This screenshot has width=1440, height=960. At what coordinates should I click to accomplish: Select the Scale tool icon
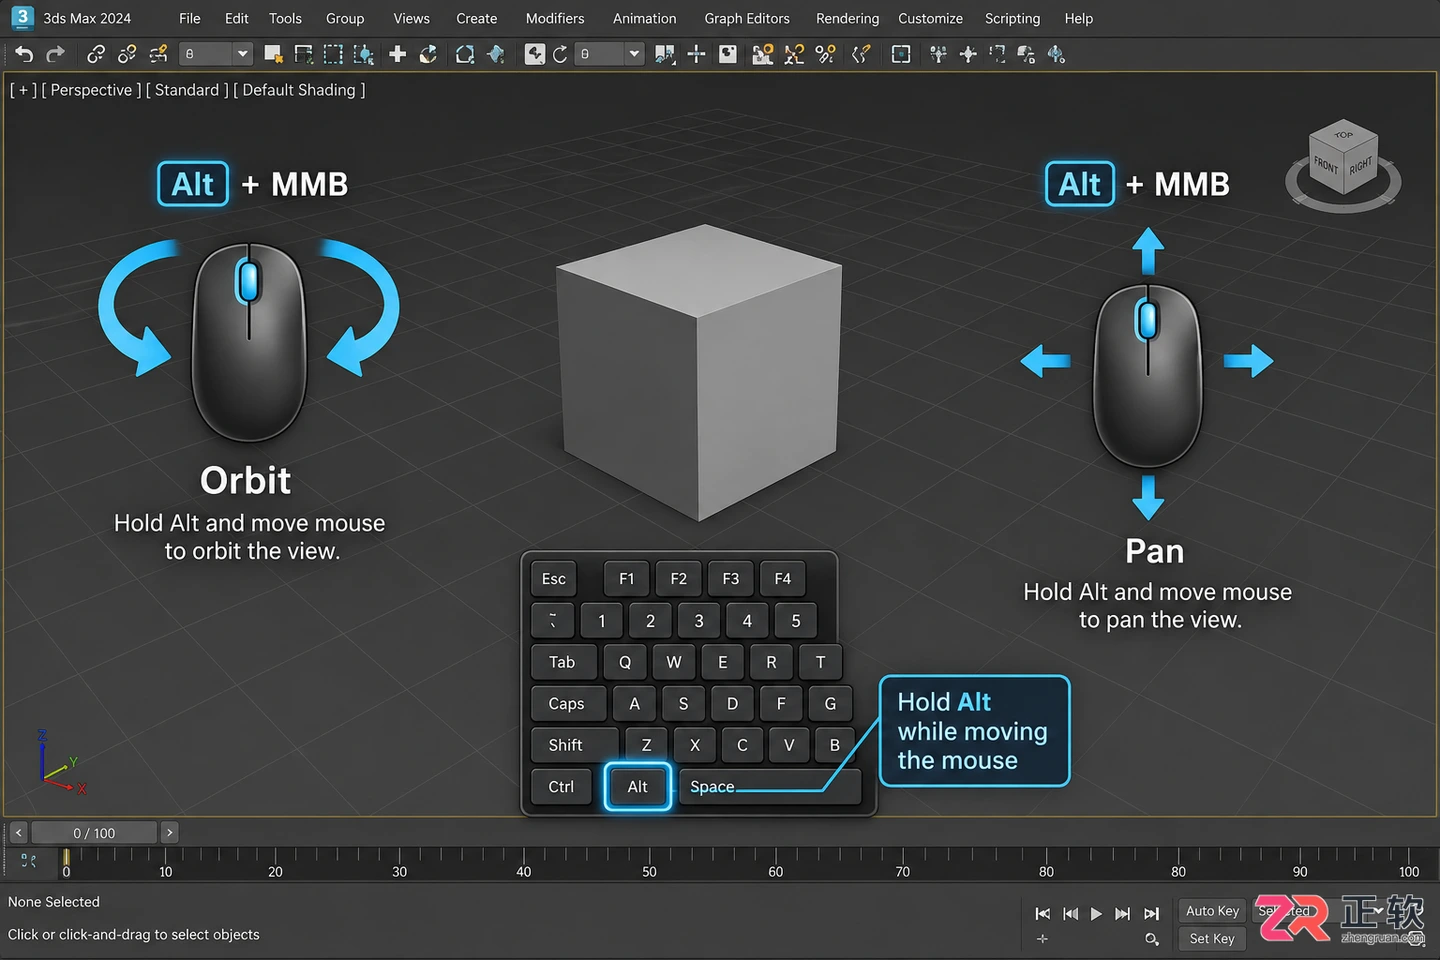pos(465,54)
